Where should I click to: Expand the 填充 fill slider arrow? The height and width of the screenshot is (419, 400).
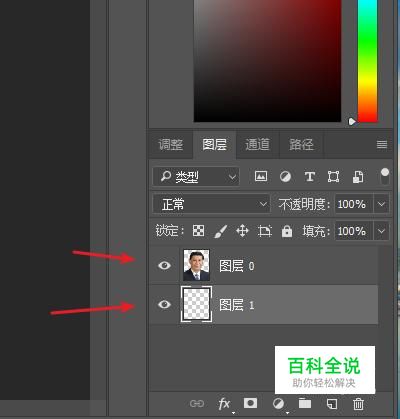tap(382, 231)
